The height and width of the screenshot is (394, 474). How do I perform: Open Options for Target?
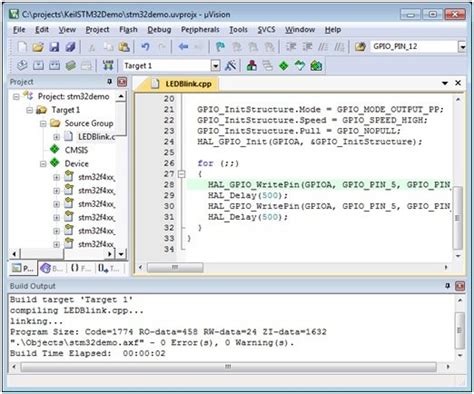click(231, 66)
